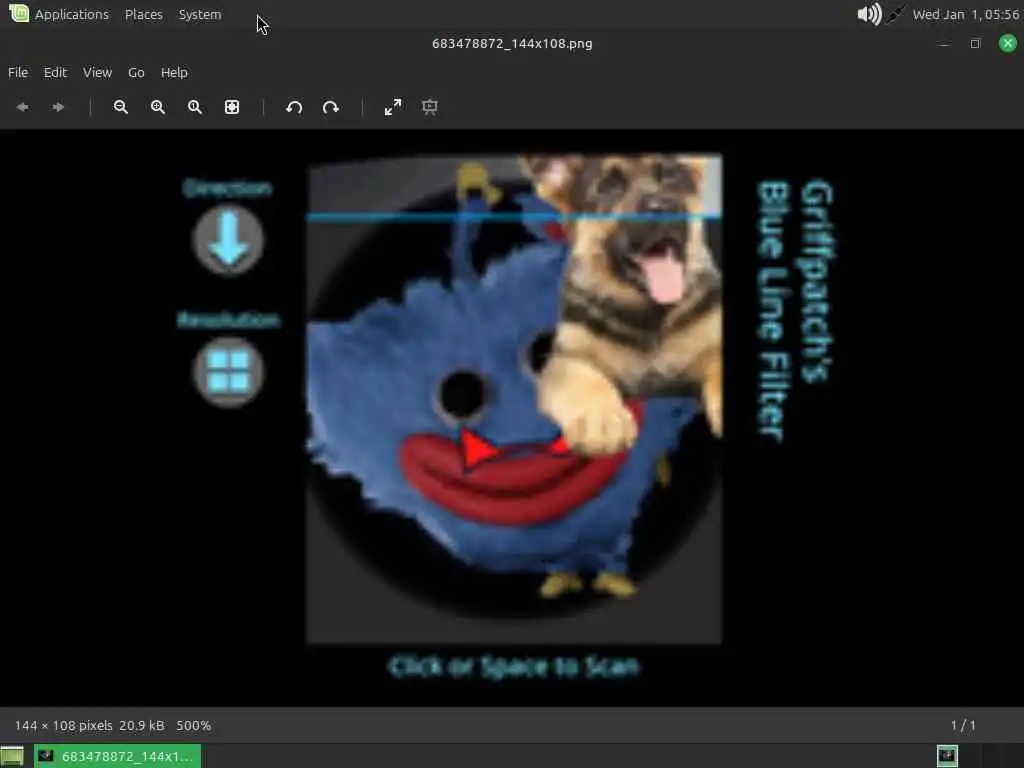Open the Places menu

click(144, 14)
